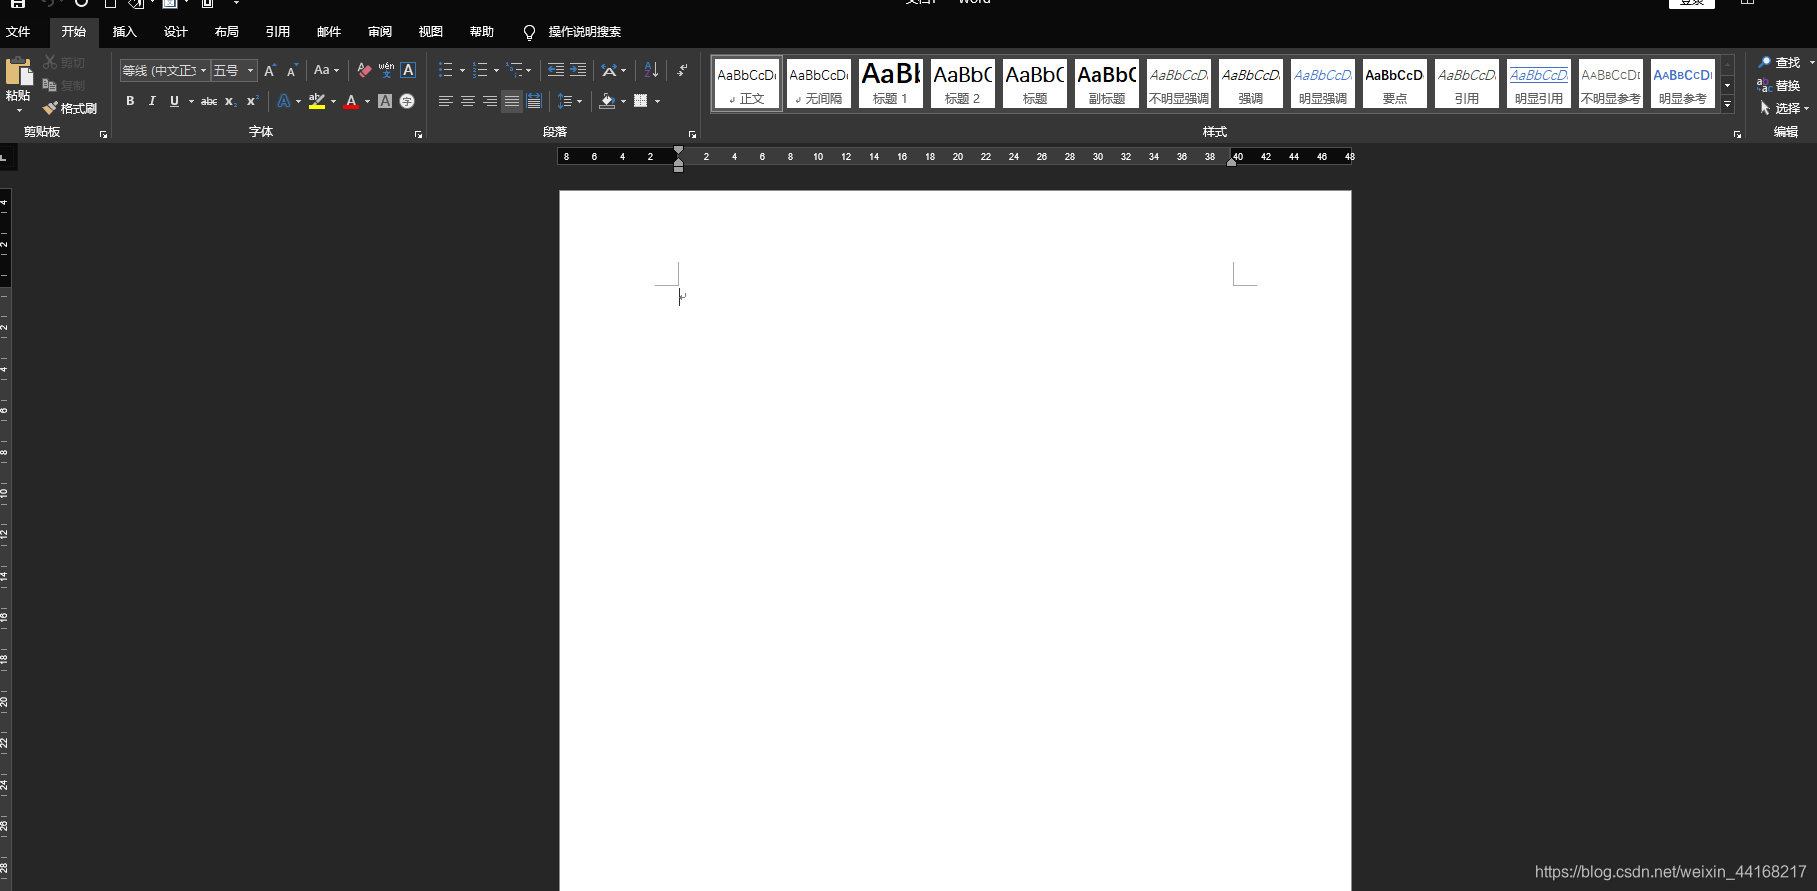Apply red font color
The height and width of the screenshot is (891, 1817).
[x=351, y=101]
